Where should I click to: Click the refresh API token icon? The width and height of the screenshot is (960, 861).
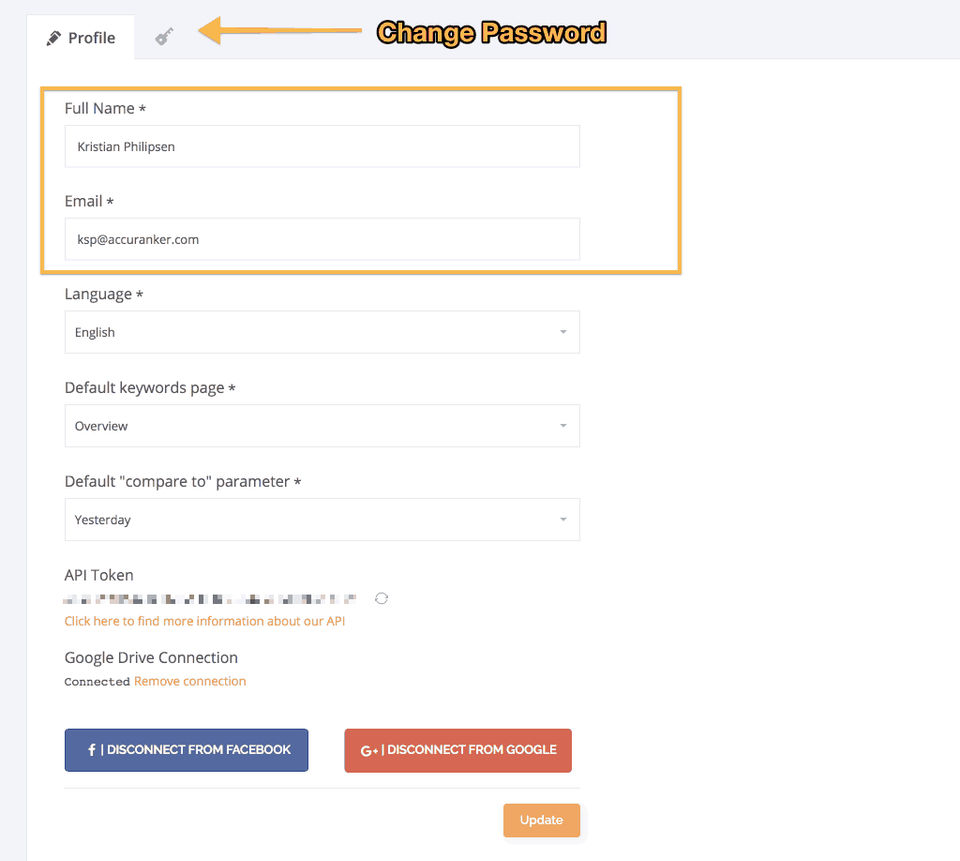point(381,598)
